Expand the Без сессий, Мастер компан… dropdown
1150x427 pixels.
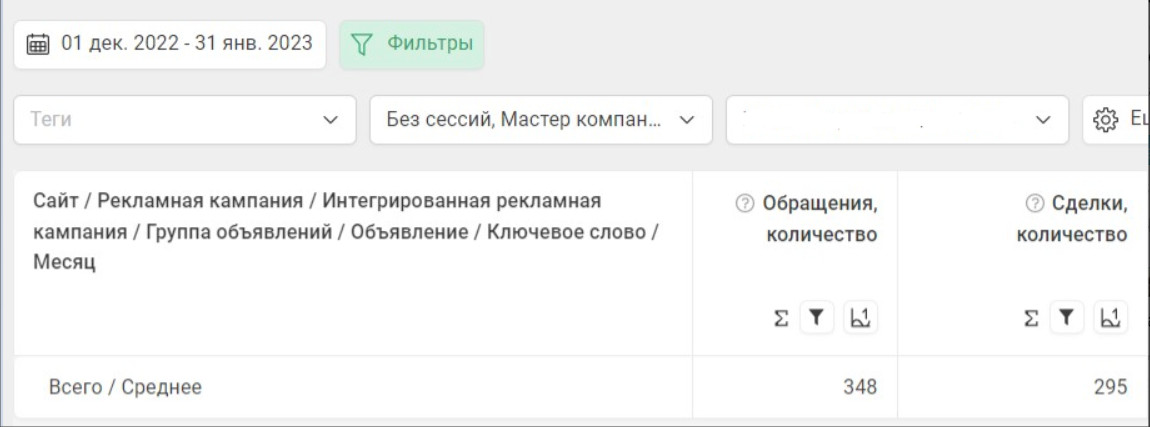tap(540, 120)
